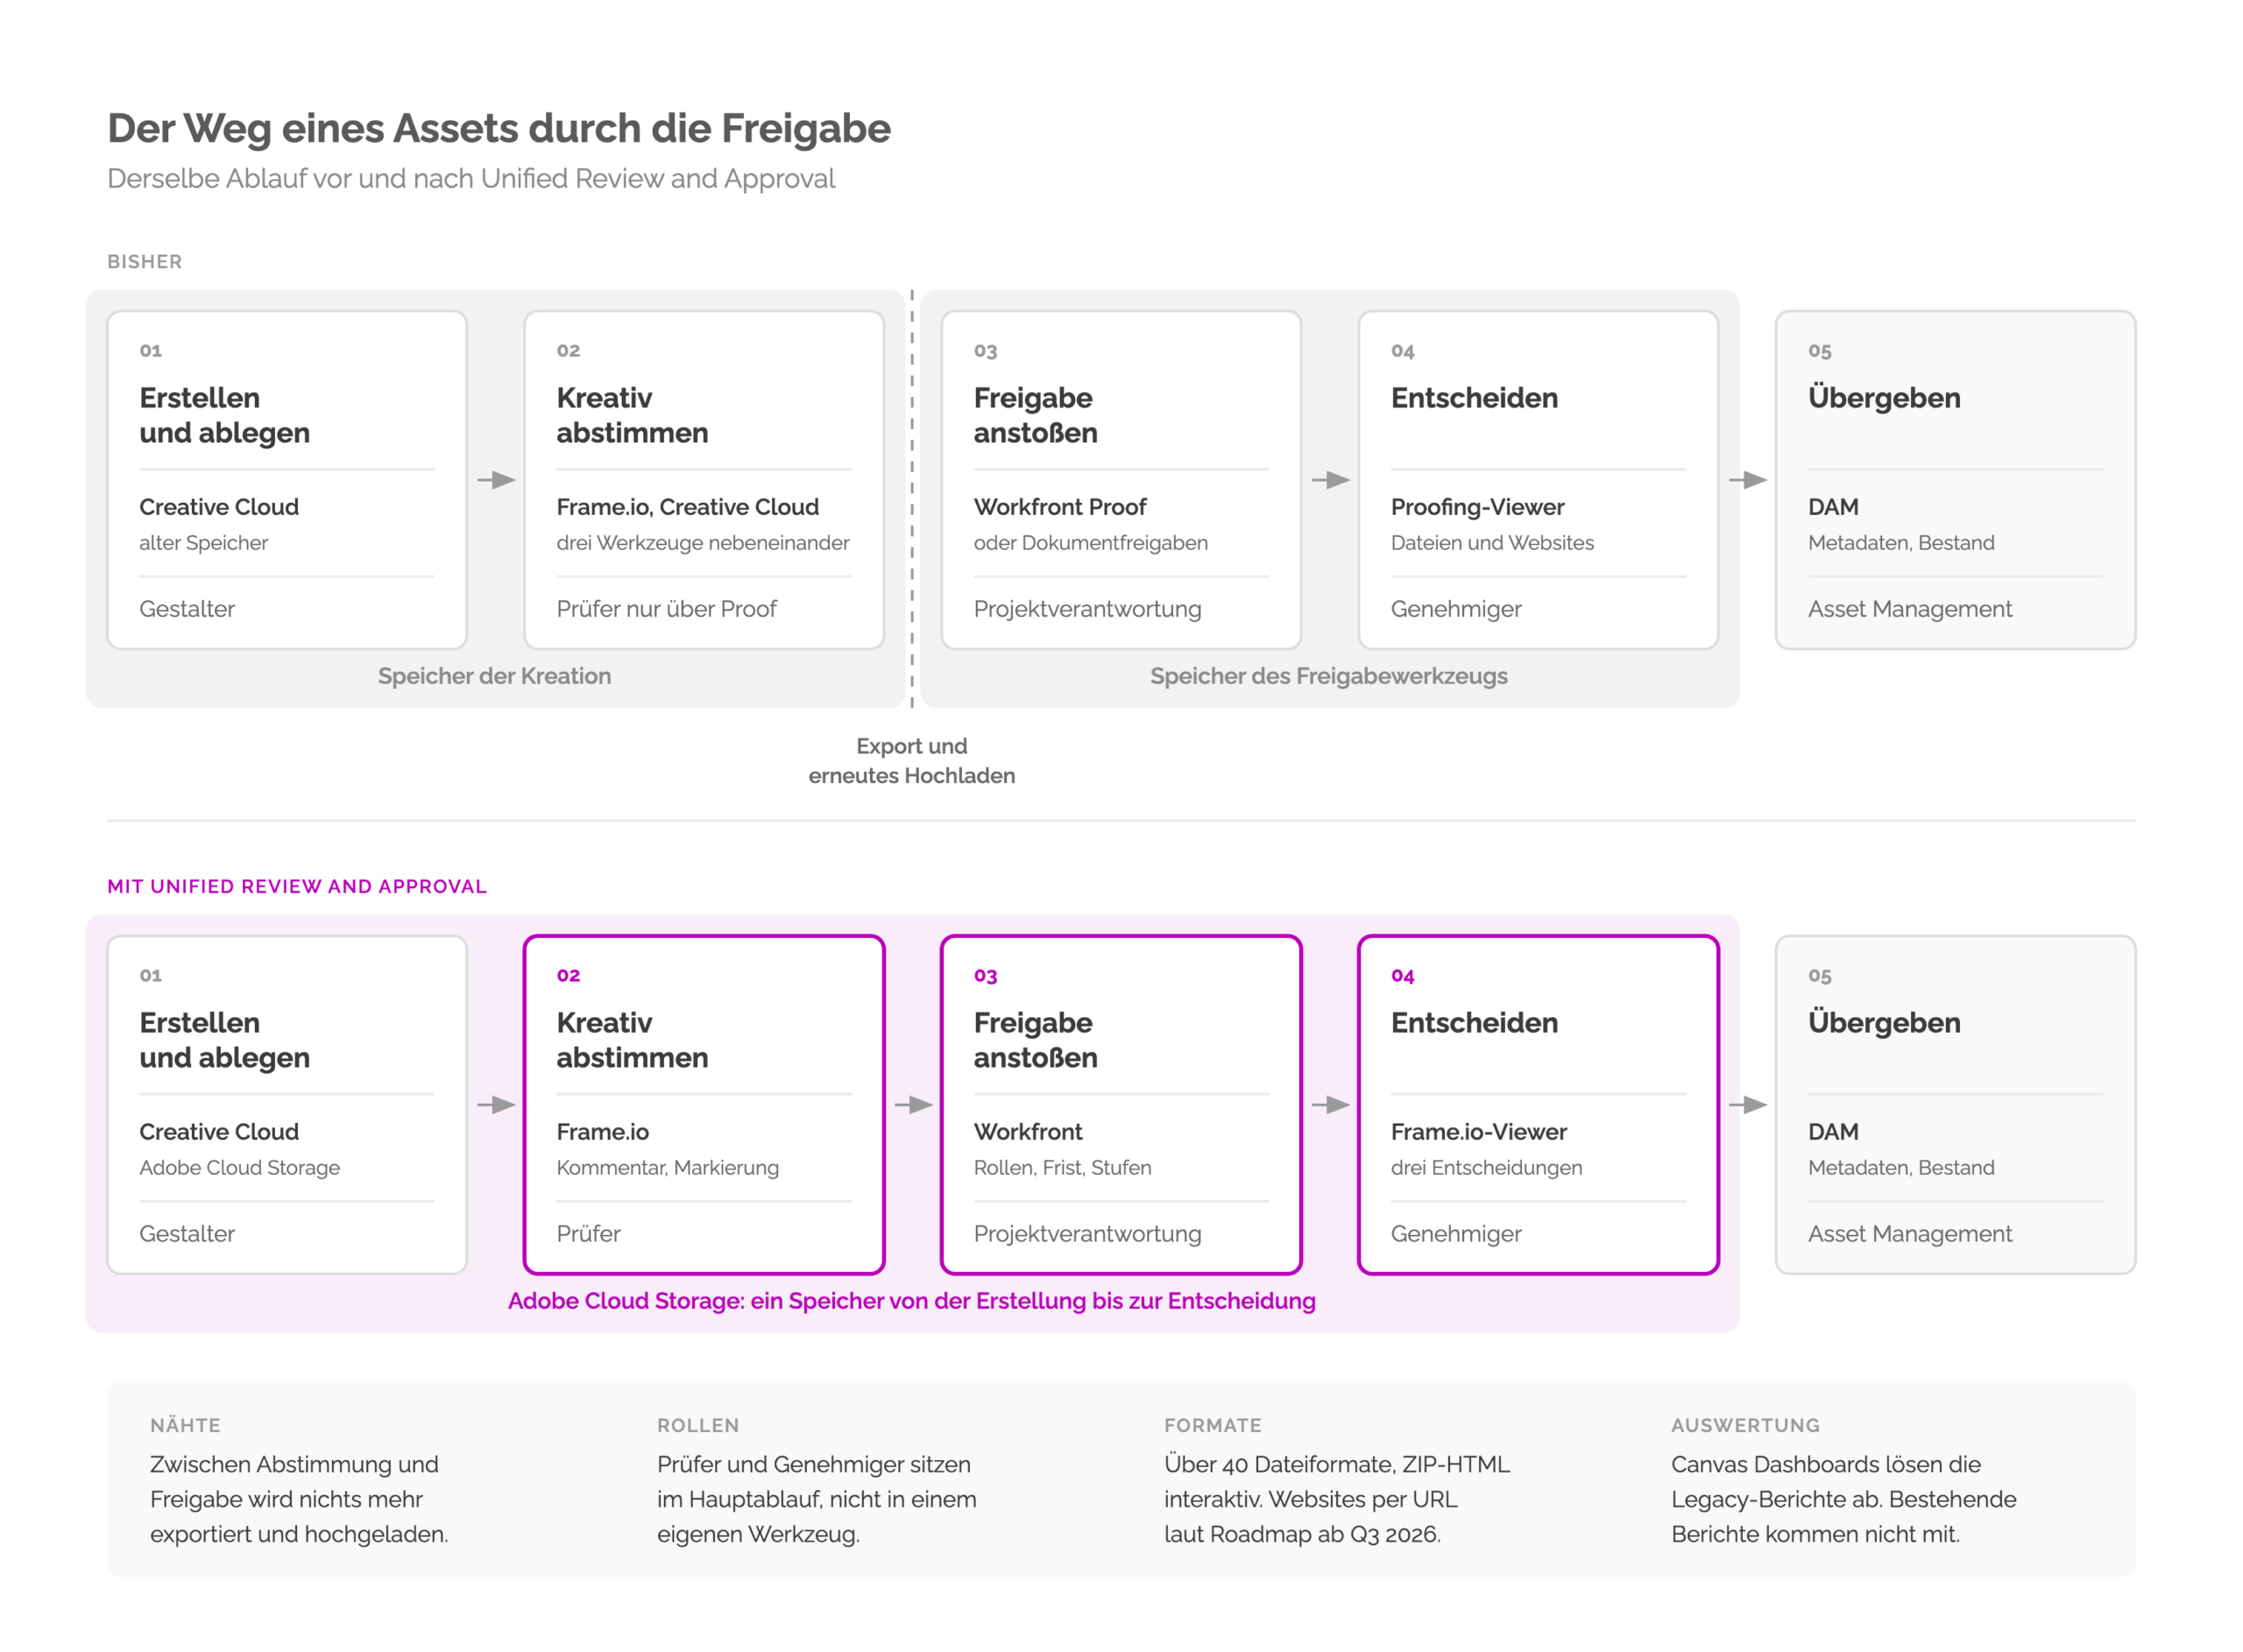
Task: Click "Genehmiger" in the BISHER row
Action: [1456, 609]
